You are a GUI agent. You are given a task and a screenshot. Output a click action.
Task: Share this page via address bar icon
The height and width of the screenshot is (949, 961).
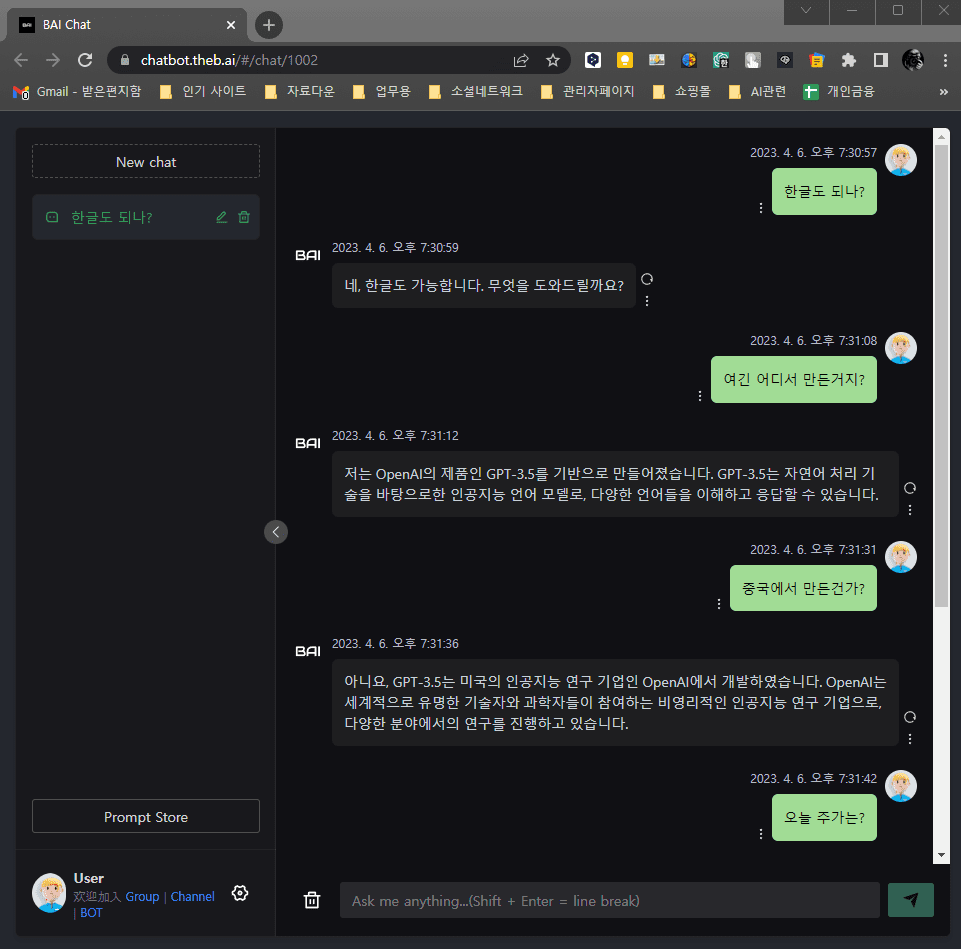point(521,60)
